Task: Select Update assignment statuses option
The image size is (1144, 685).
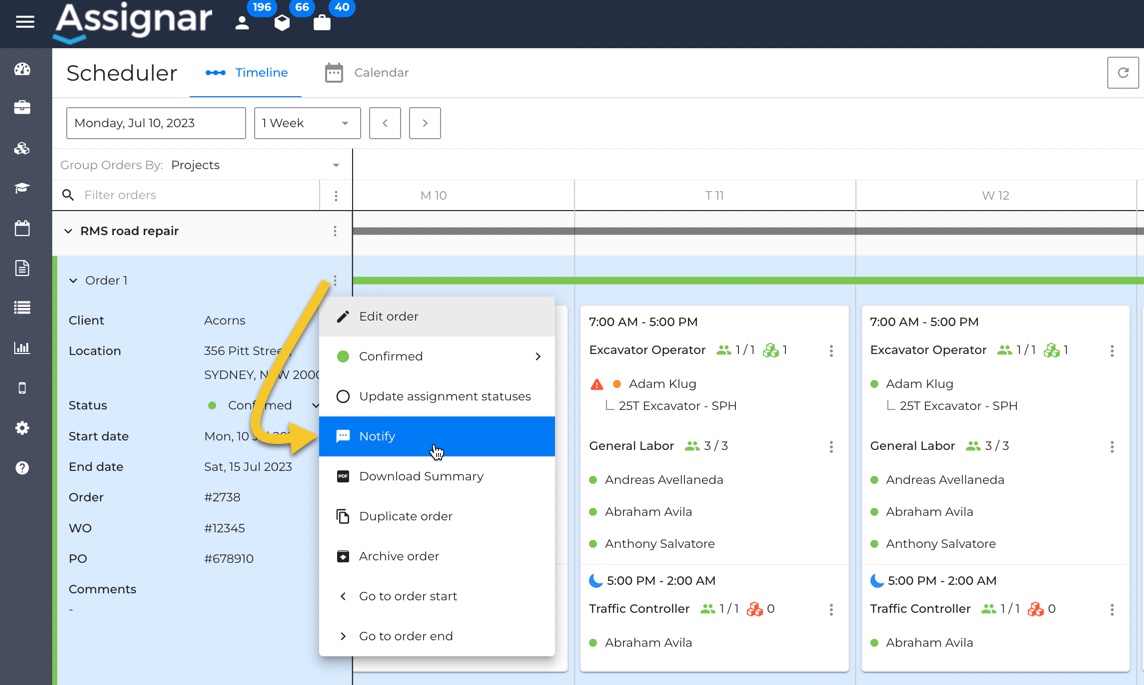Action: pyautogui.click(x=444, y=396)
